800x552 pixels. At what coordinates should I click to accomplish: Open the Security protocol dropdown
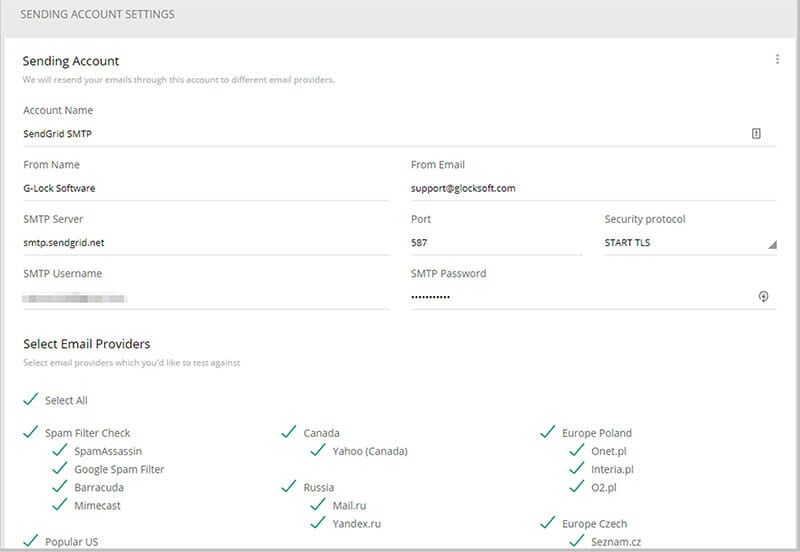click(x=690, y=243)
